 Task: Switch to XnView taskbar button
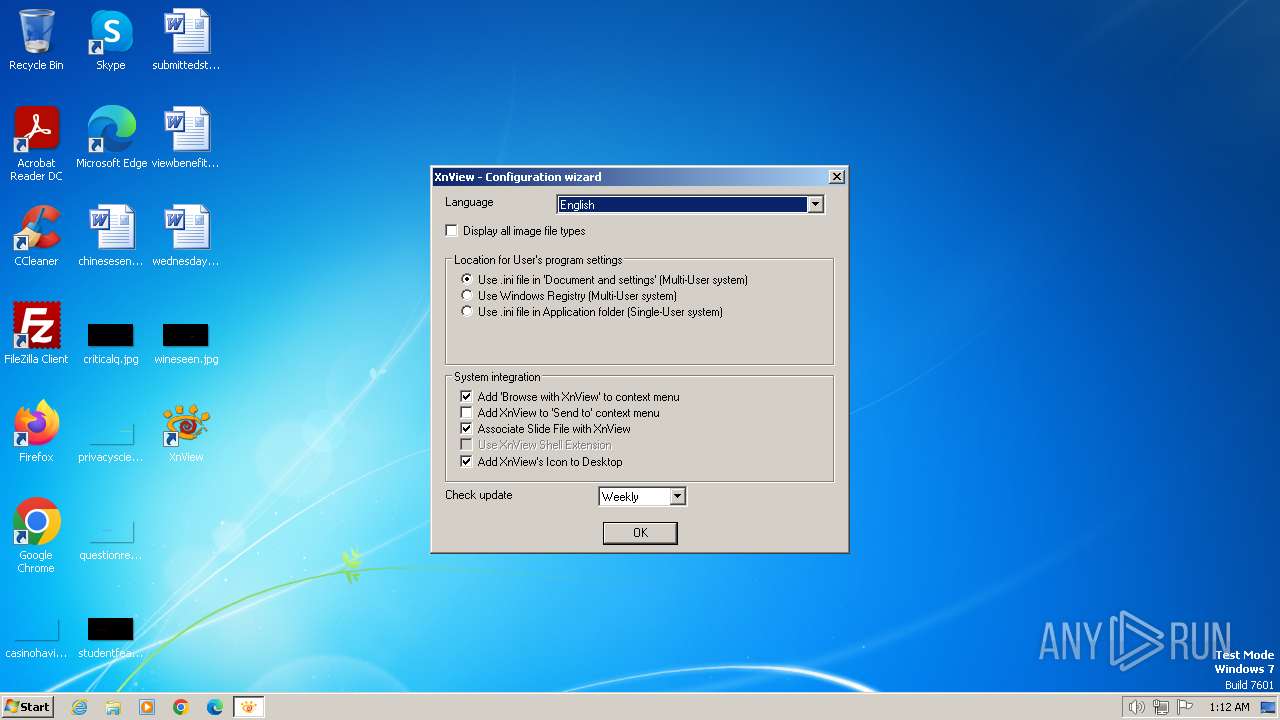(249, 707)
